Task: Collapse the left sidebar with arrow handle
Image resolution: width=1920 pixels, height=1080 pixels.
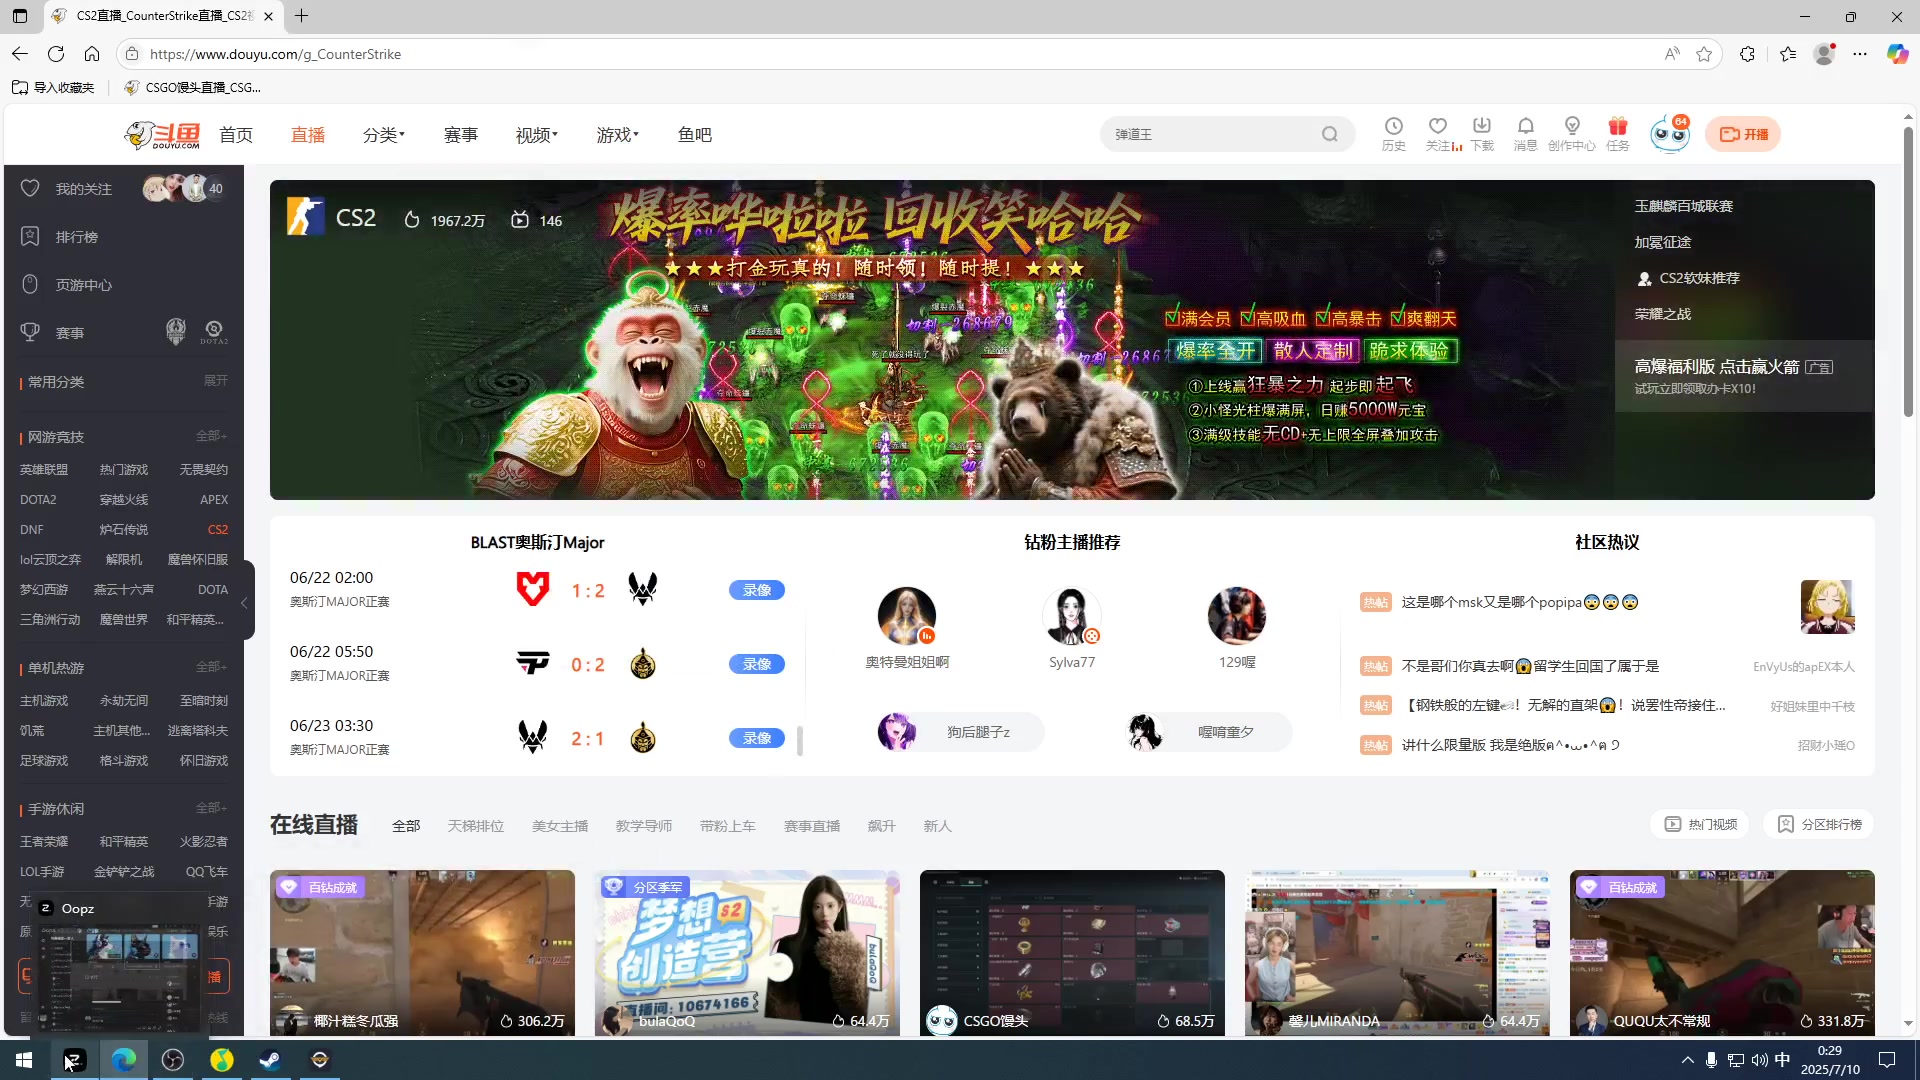Action: (245, 603)
